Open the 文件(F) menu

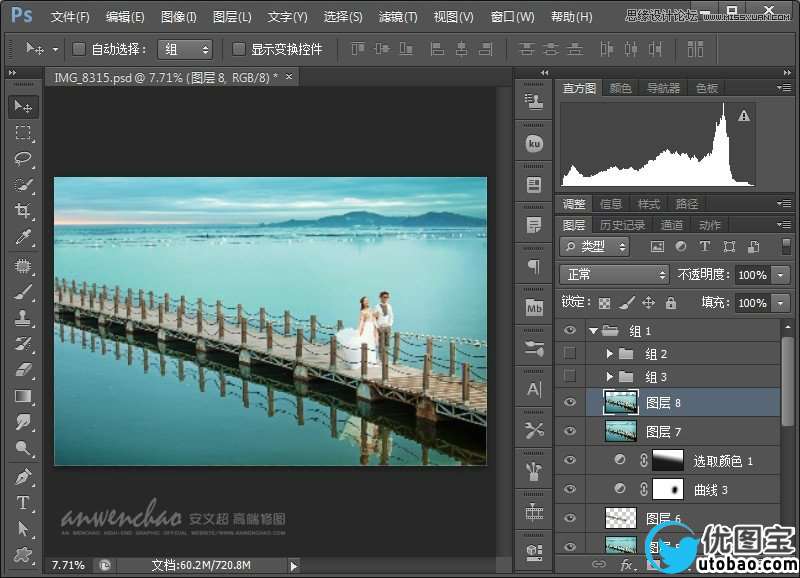(x=70, y=17)
